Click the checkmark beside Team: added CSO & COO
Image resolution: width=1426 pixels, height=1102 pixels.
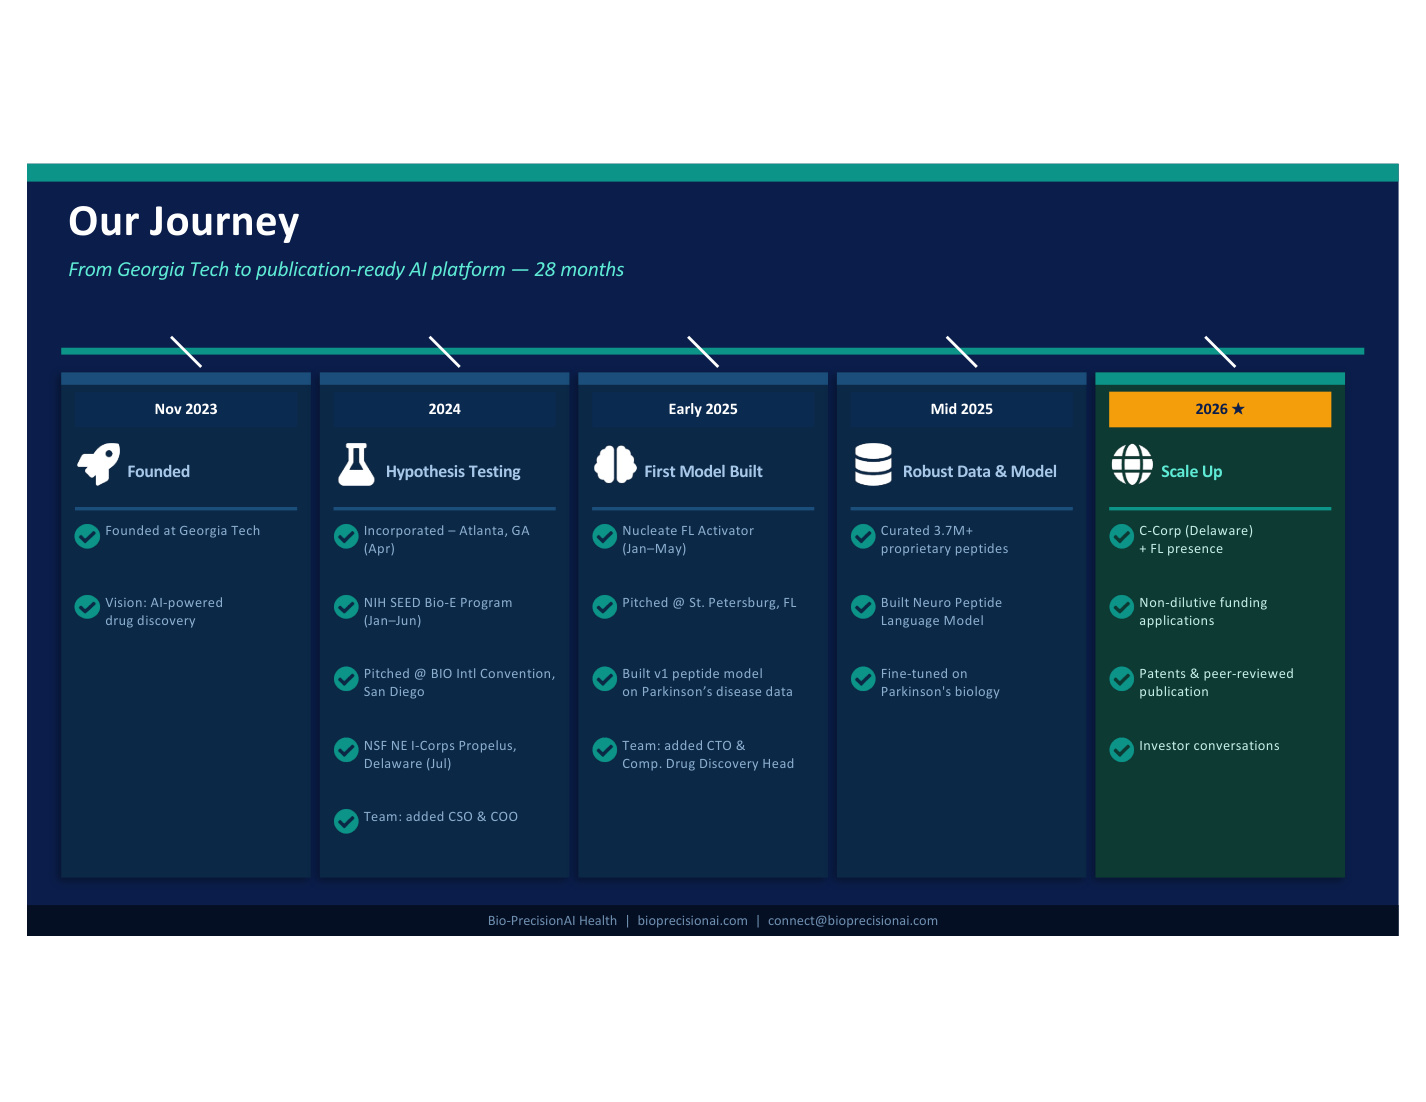346,821
